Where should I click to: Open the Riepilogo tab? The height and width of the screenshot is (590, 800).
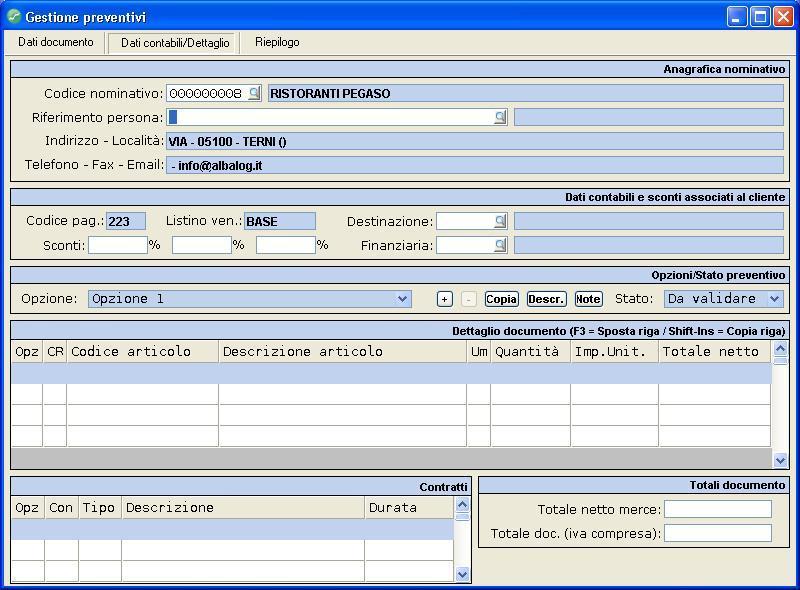[x=277, y=42]
